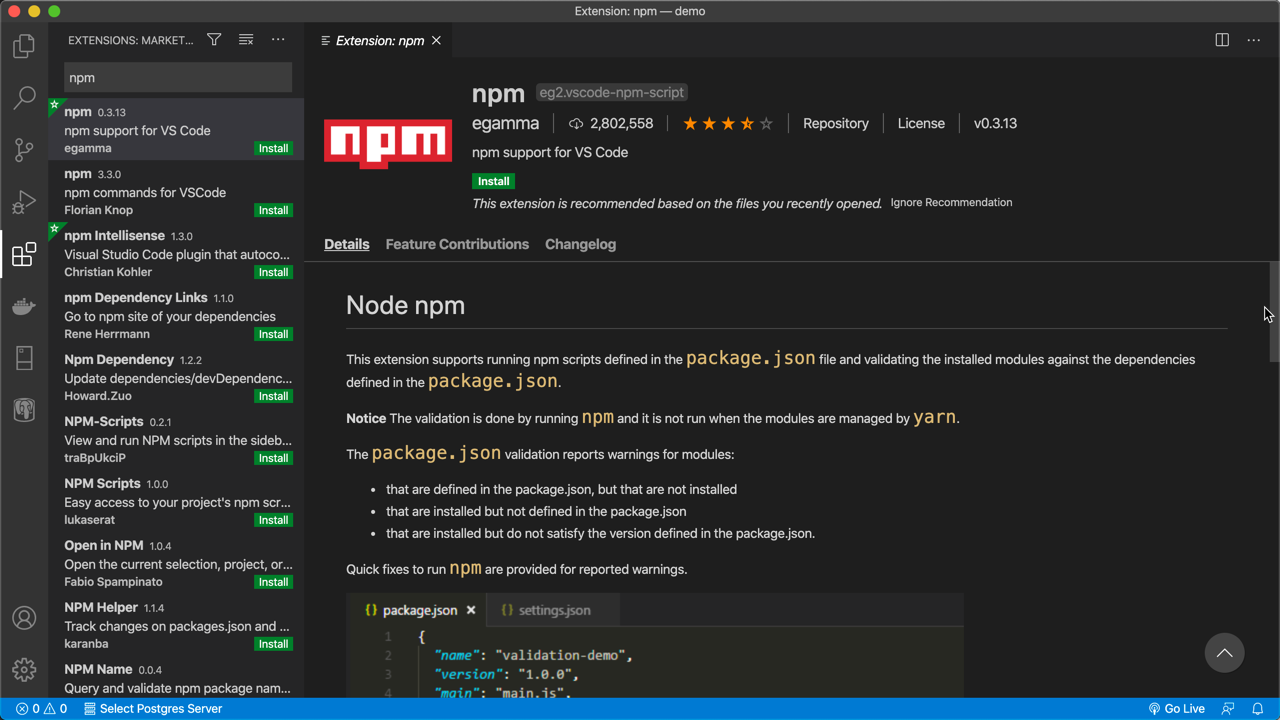The height and width of the screenshot is (720, 1280).
Task: Install npm Intellisense extension
Action: click(x=273, y=272)
